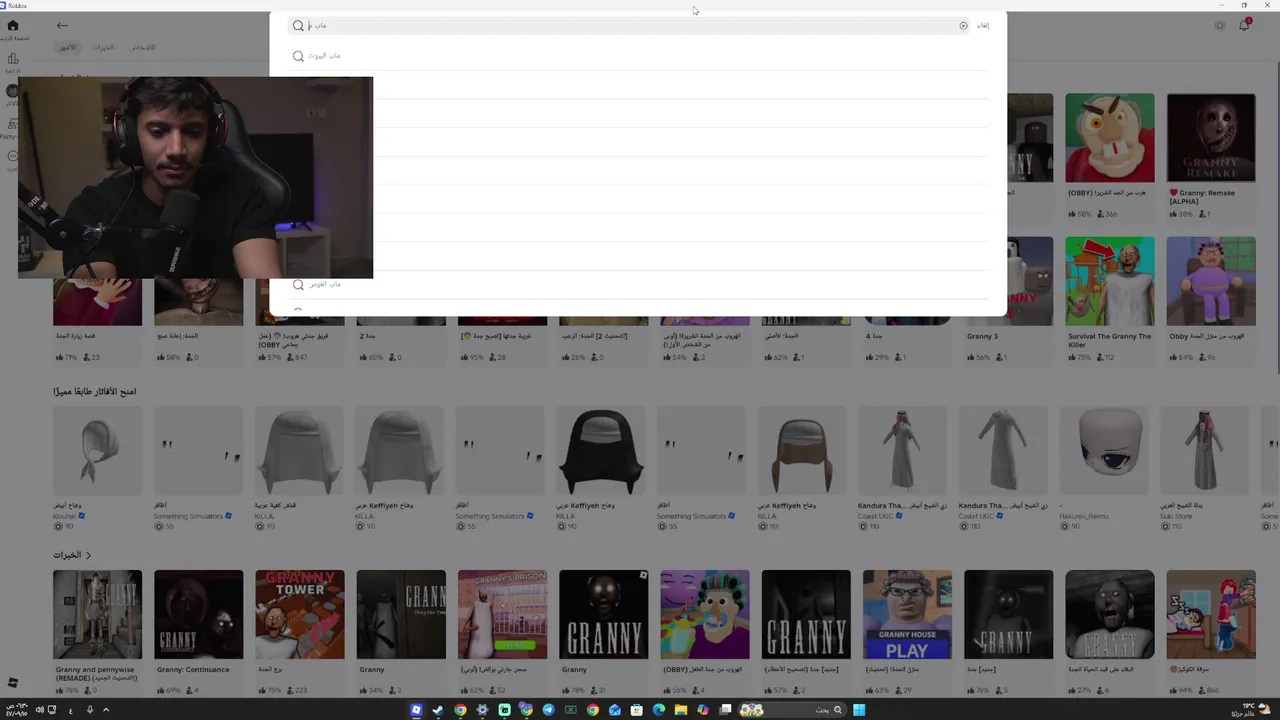Select the black Keffiyeh avatar item

coord(603,451)
